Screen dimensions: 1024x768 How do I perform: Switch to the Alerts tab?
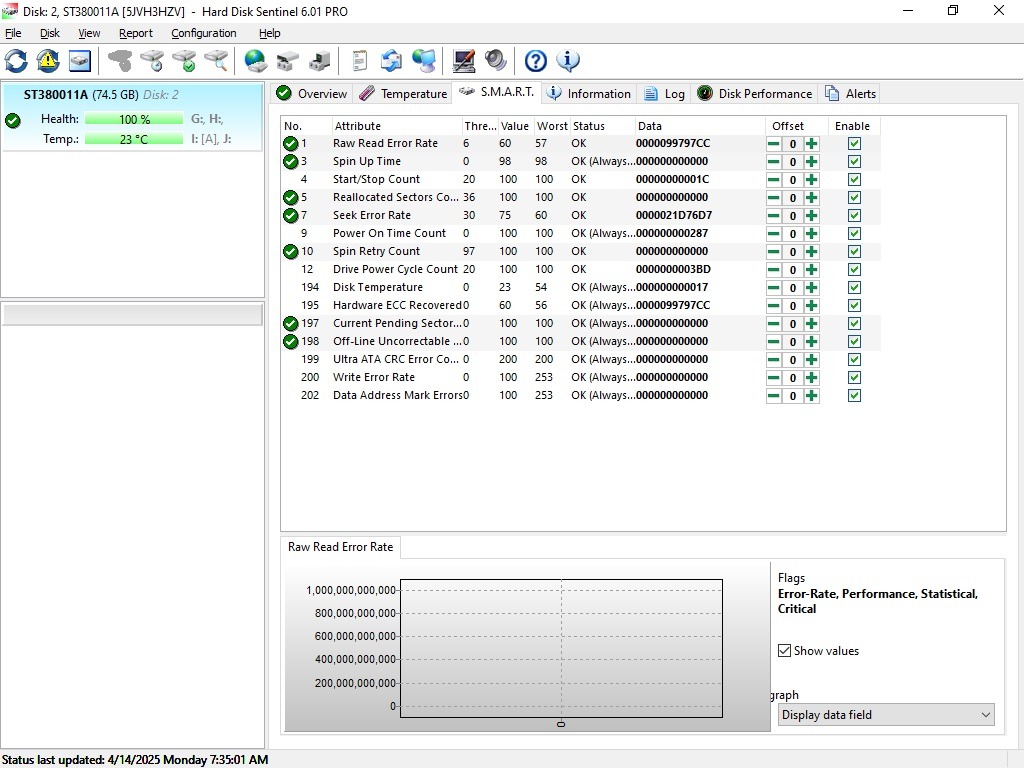point(851,93)
